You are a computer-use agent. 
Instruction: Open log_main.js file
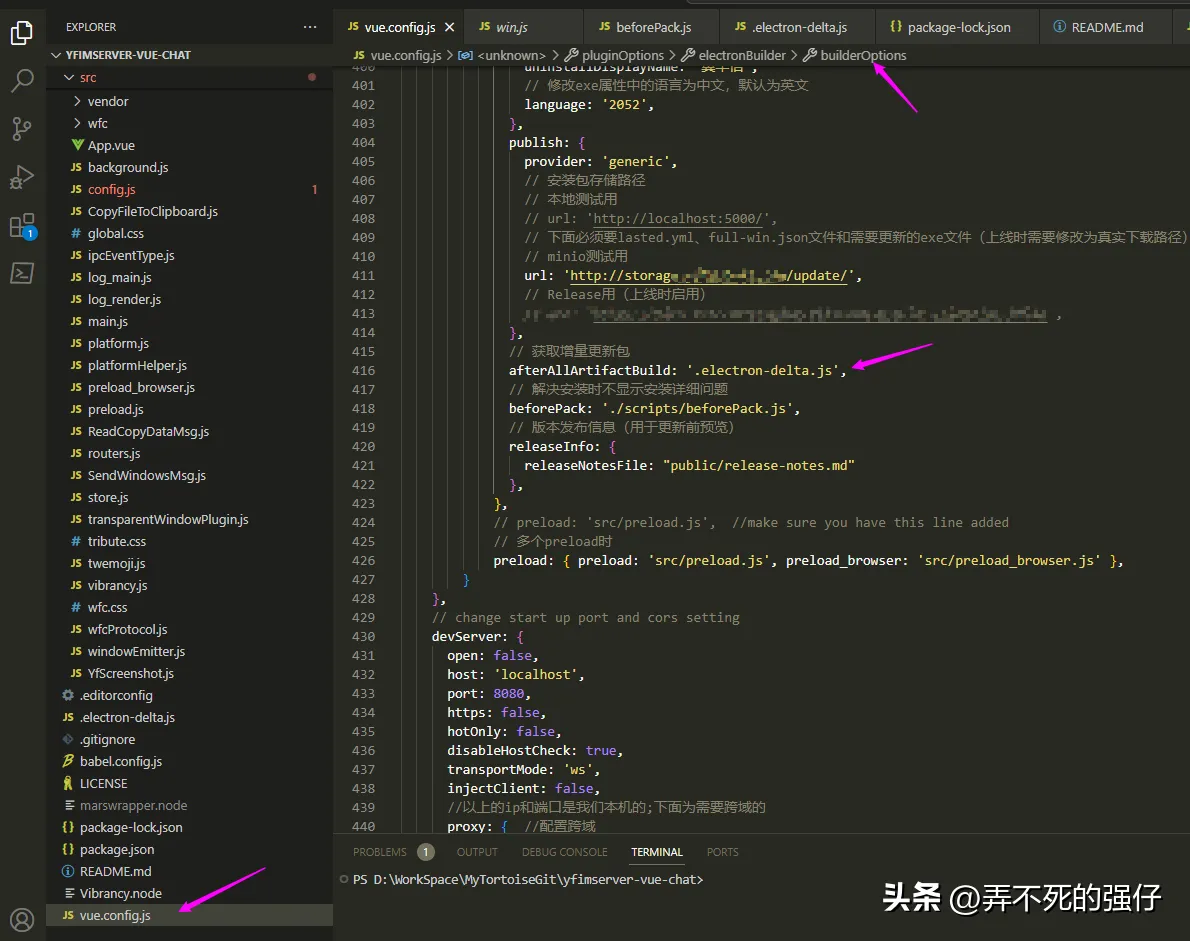[x=190, y=277]
